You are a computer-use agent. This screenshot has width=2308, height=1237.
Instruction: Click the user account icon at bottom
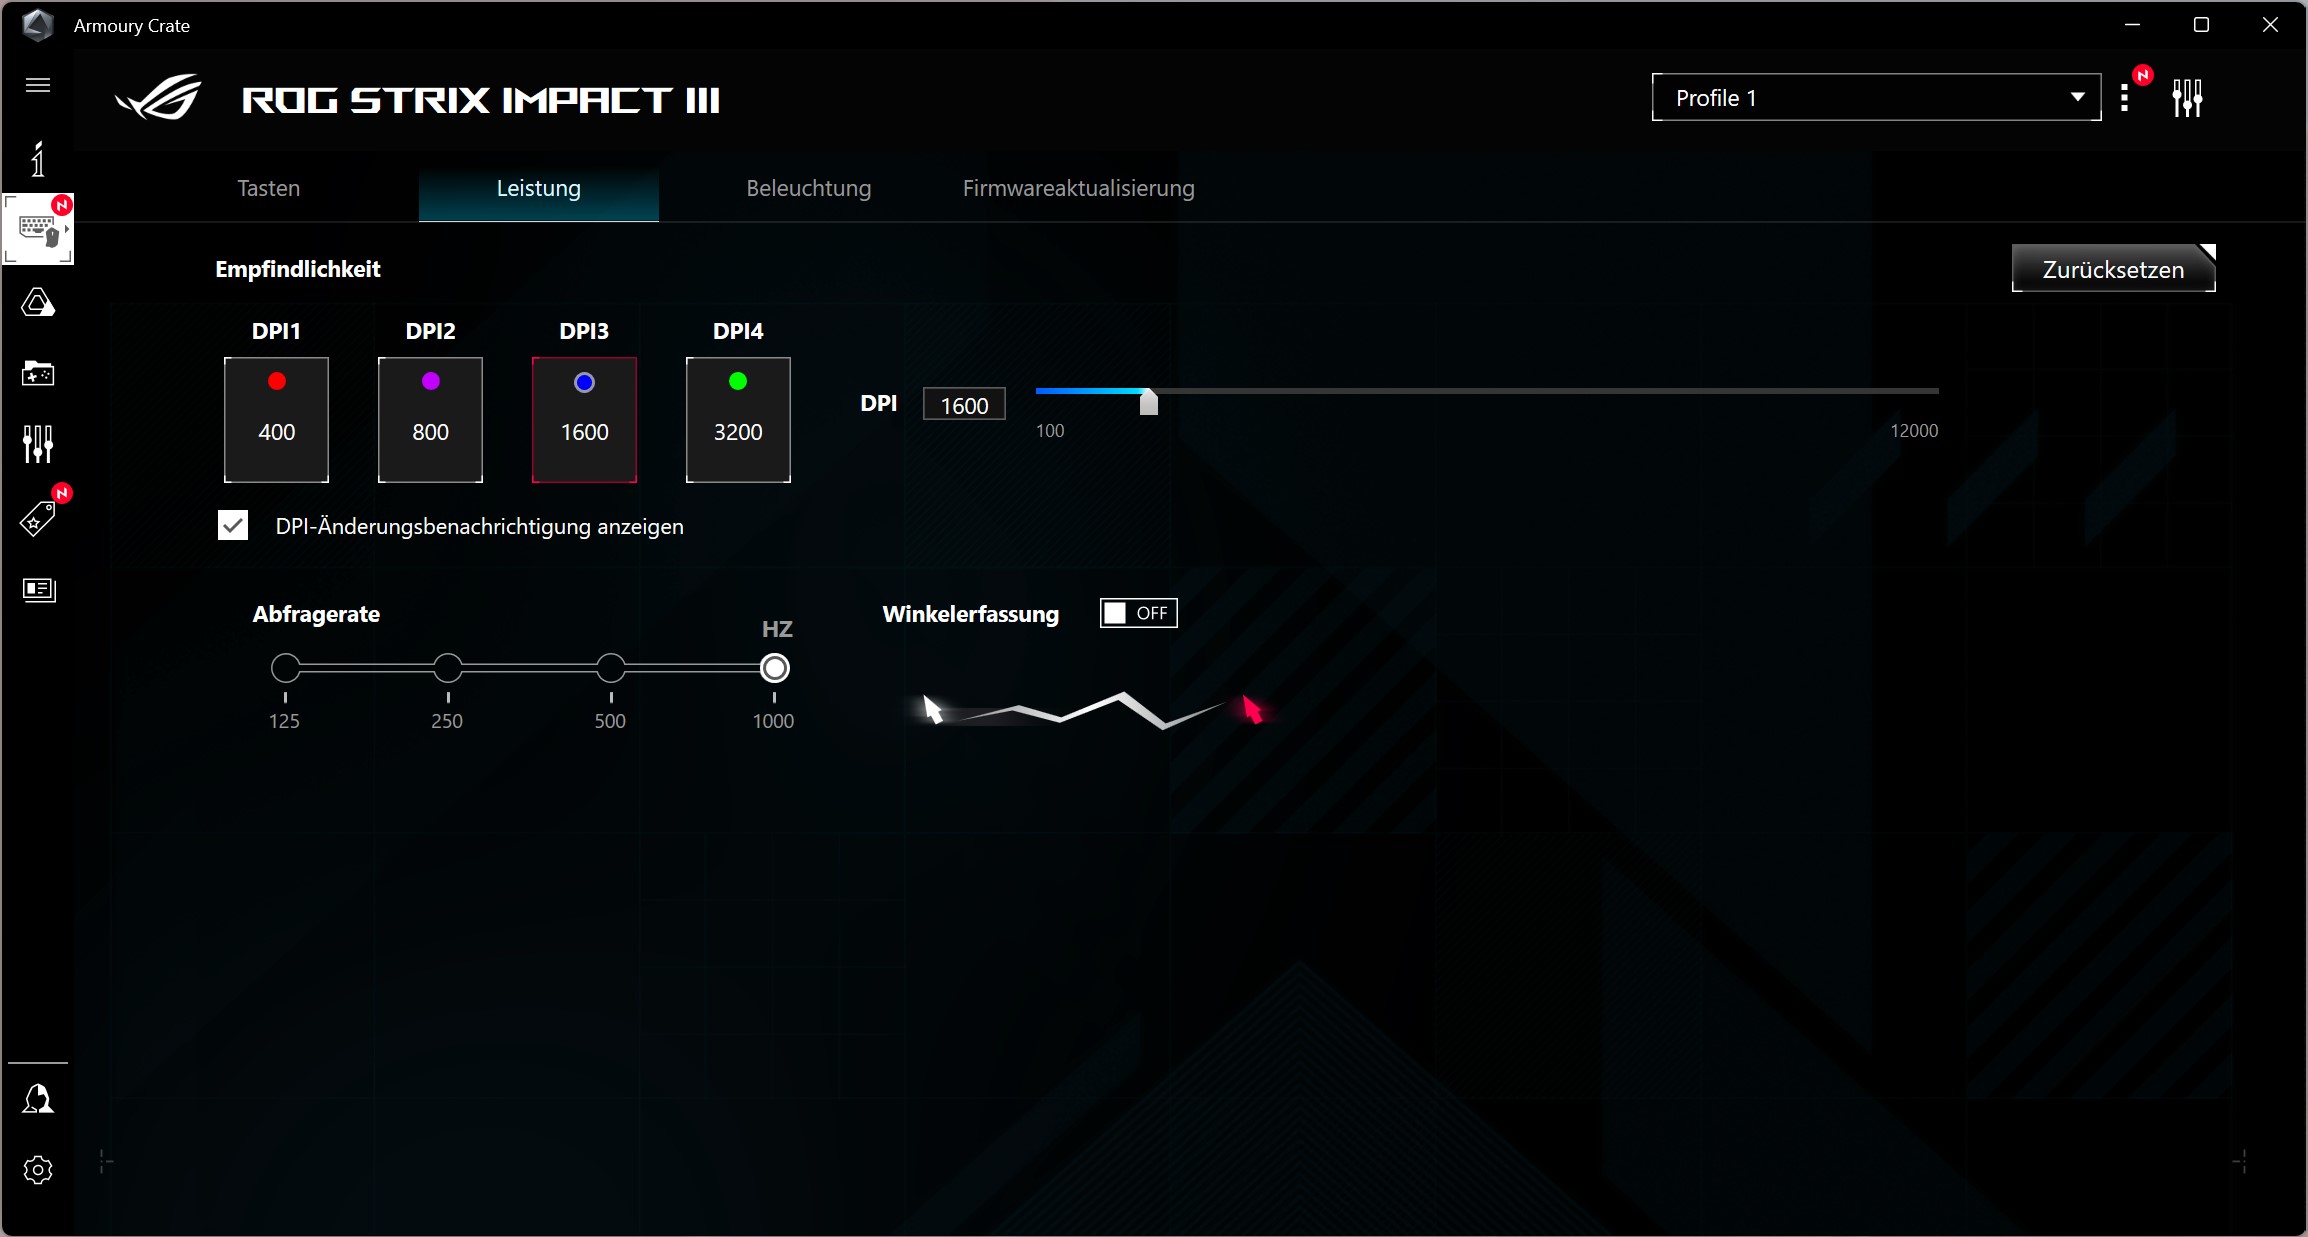tap(38, 1098)
